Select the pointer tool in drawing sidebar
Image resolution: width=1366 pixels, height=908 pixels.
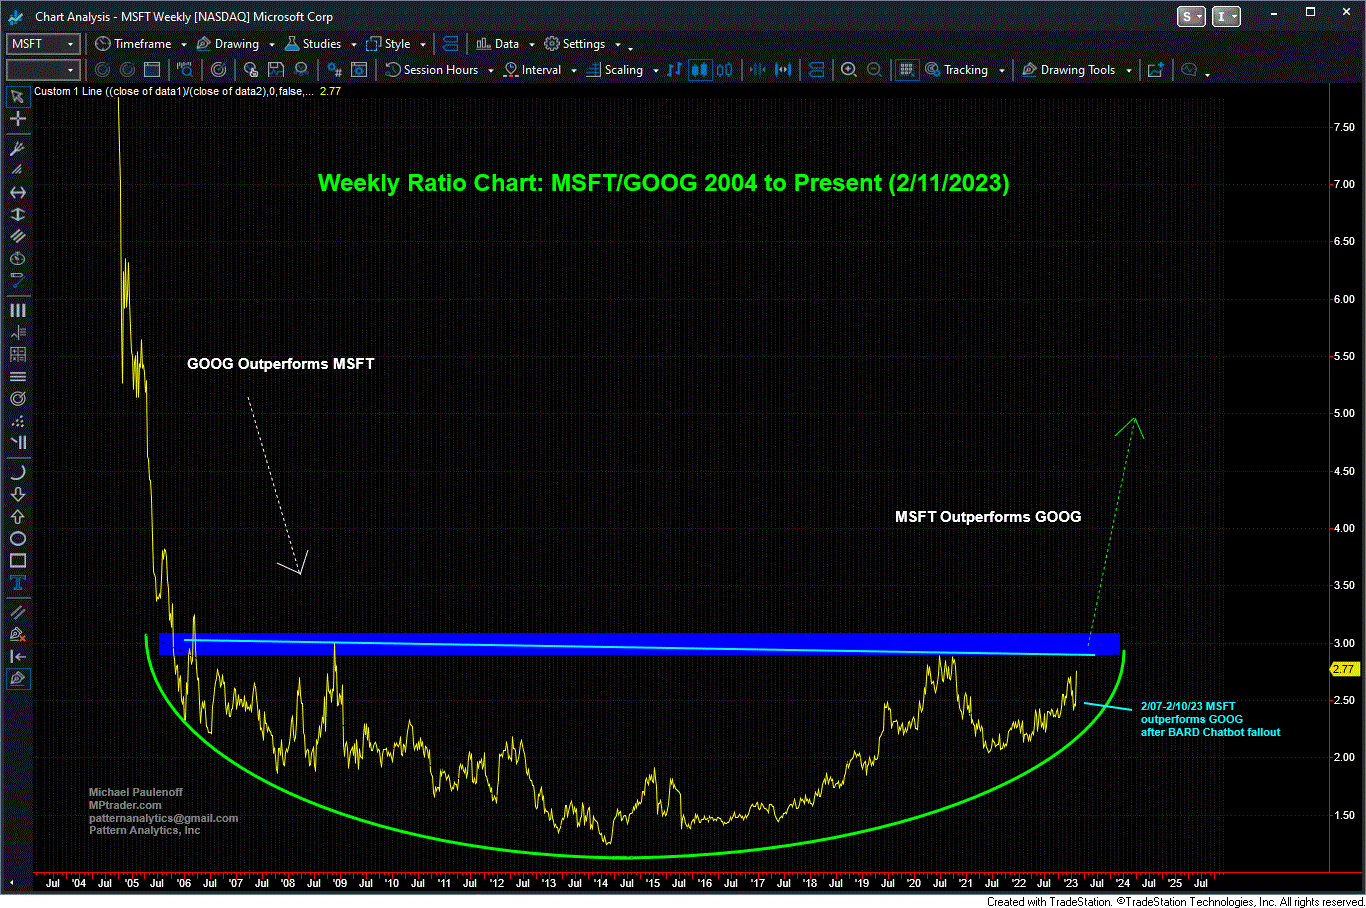17,96
